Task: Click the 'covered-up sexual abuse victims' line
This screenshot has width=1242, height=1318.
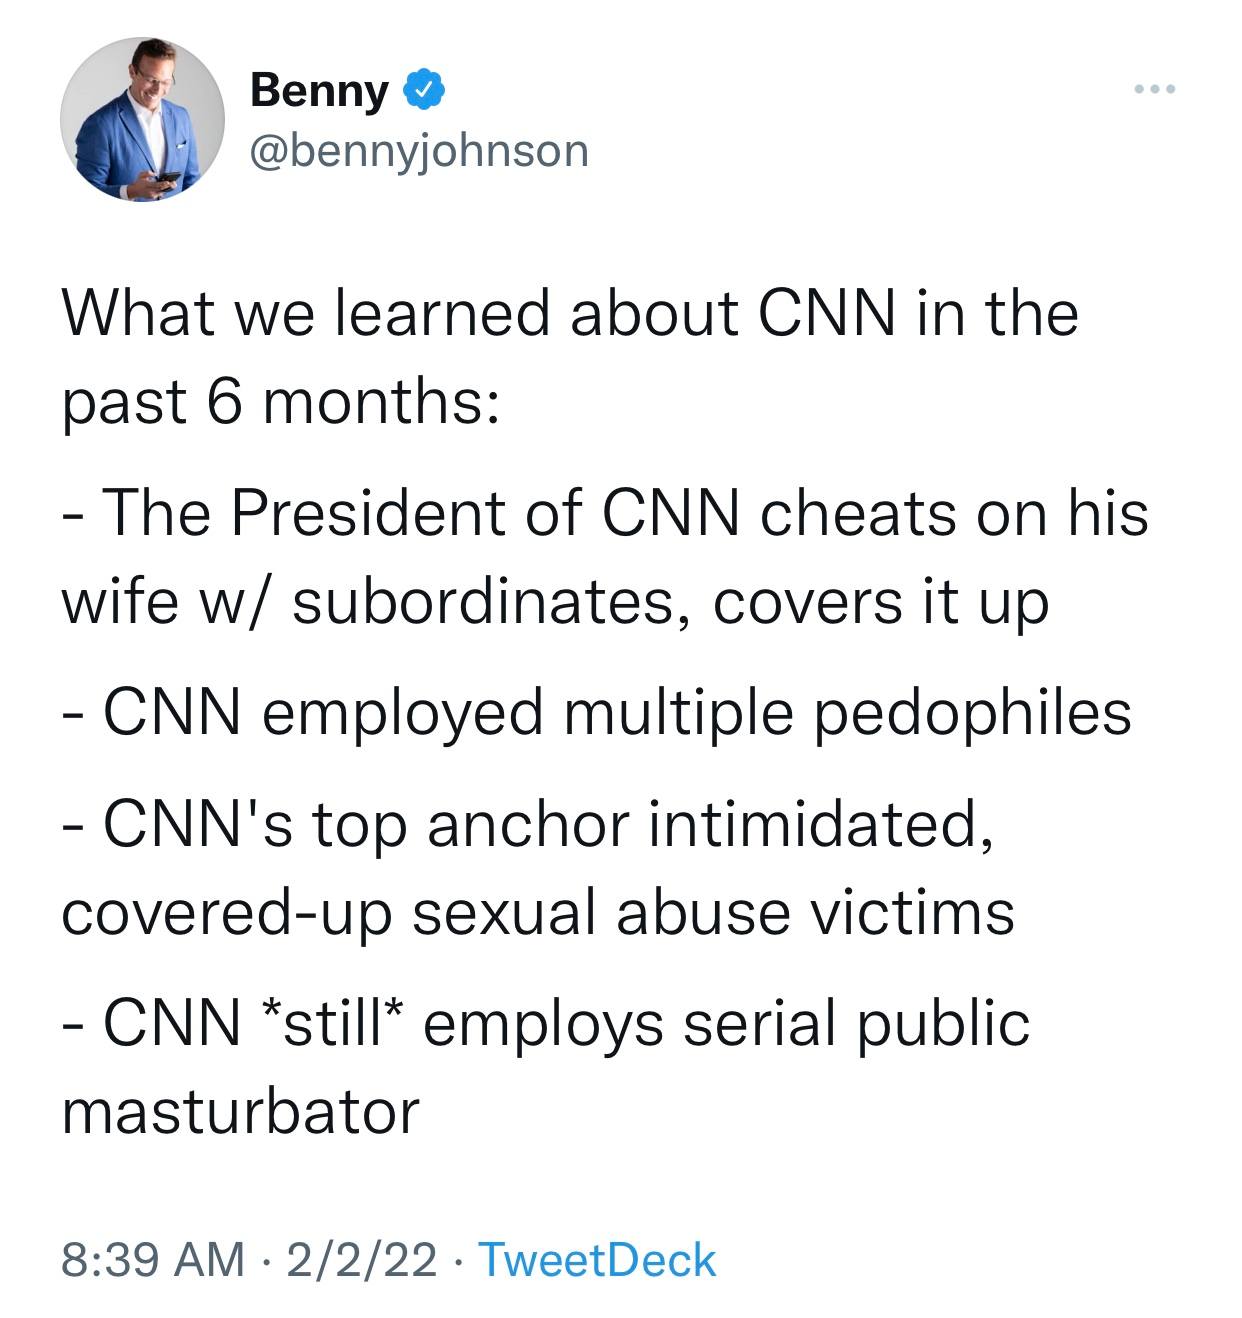Action: (x=538, y=912)
